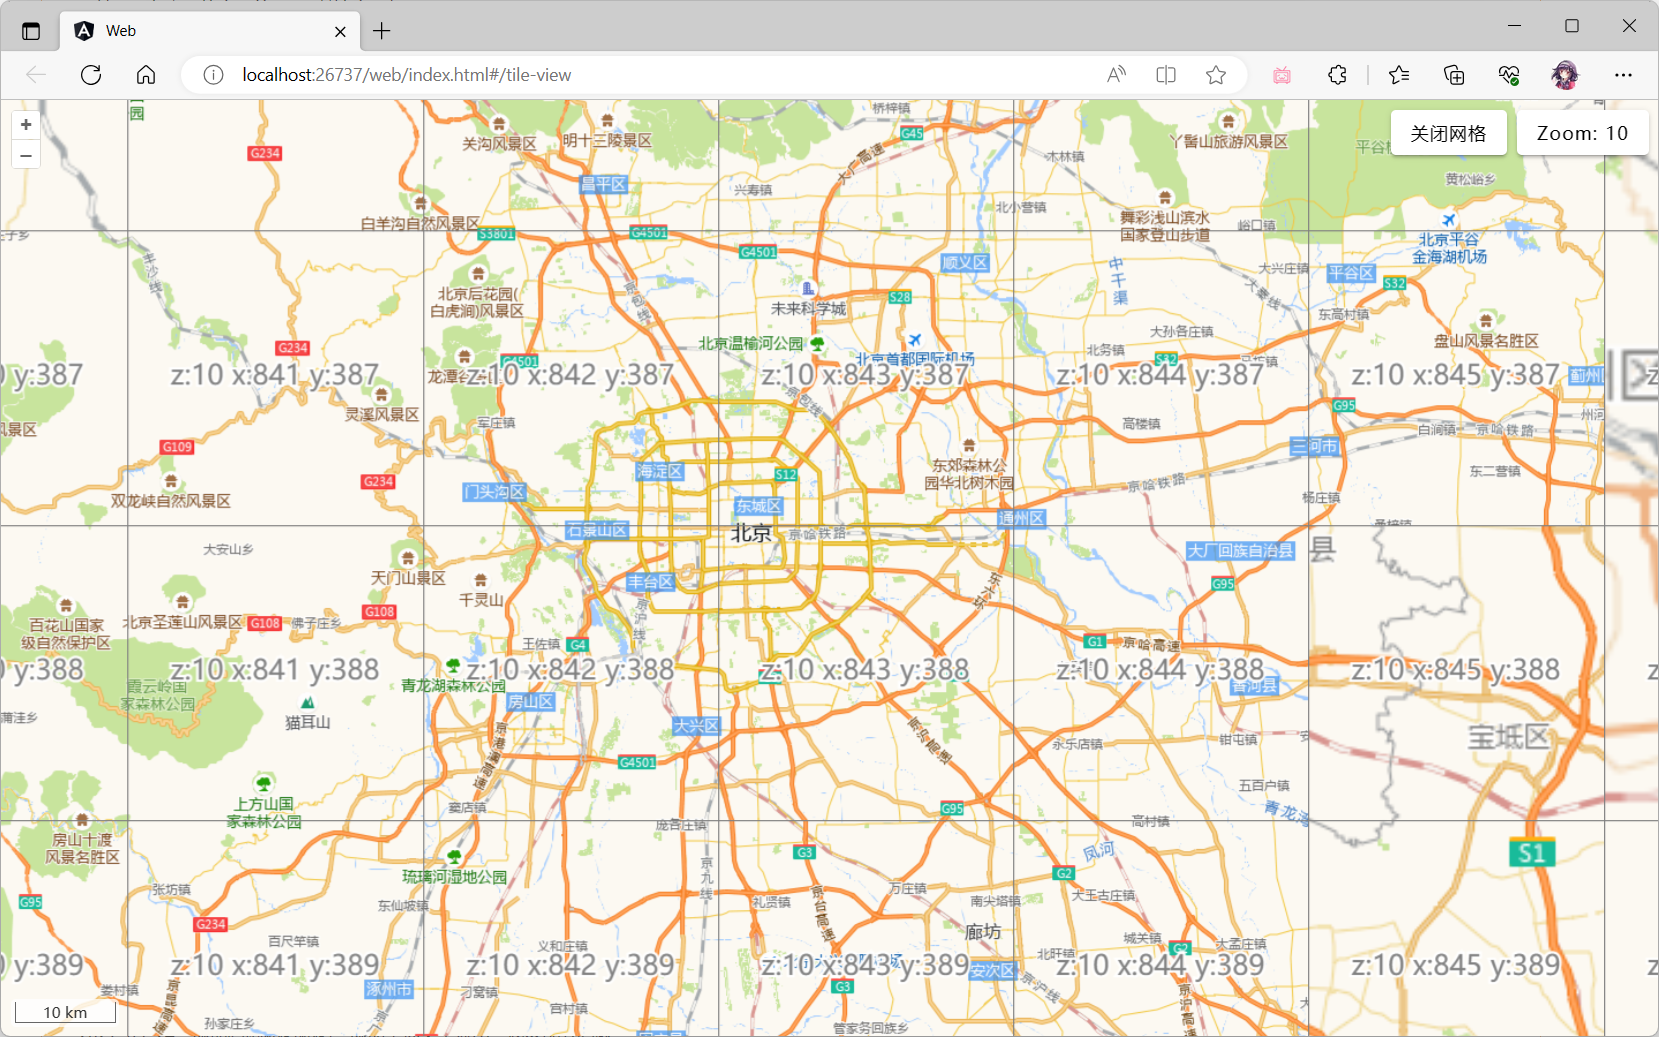Select the Web tab
1659x1037 pixels.
pyautogui.click(x=208, y=31)
